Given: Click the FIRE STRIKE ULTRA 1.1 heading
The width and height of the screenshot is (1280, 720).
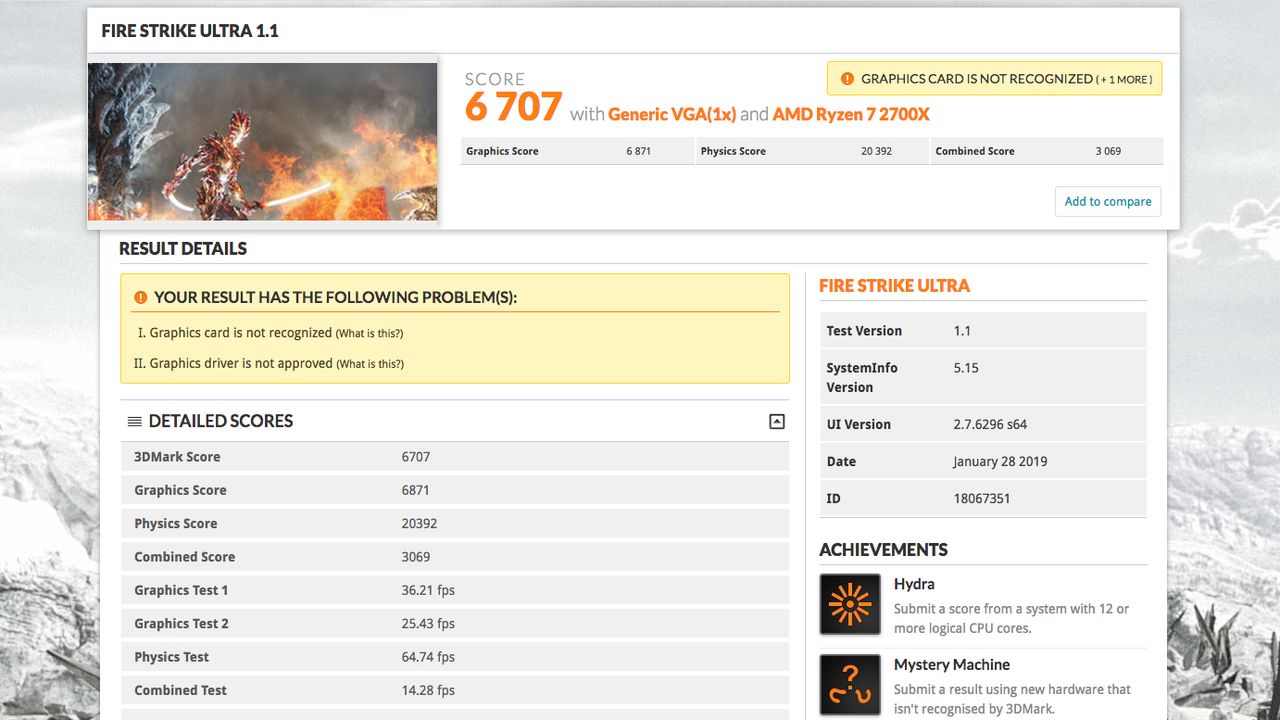Looking at the screenshot, I should click(190, 31).
